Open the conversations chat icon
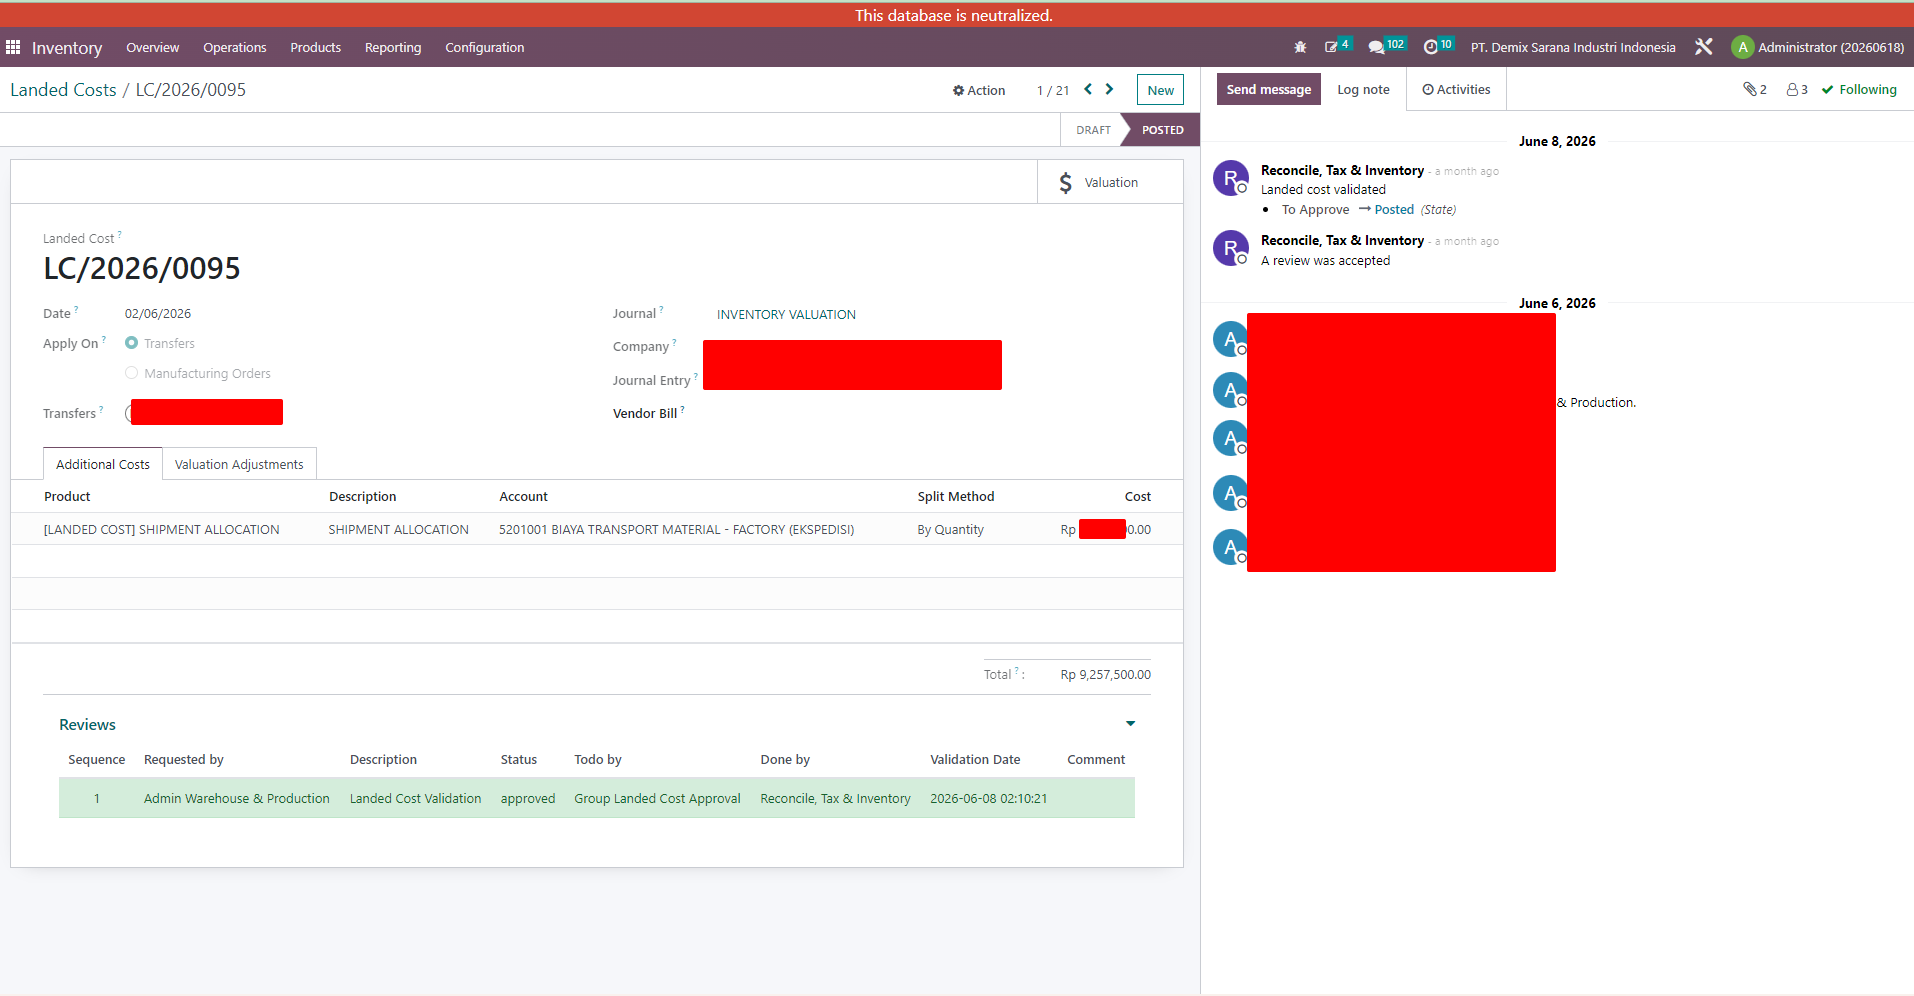The width and height of the screenshot is (1914, 996). coord(1376,47)
